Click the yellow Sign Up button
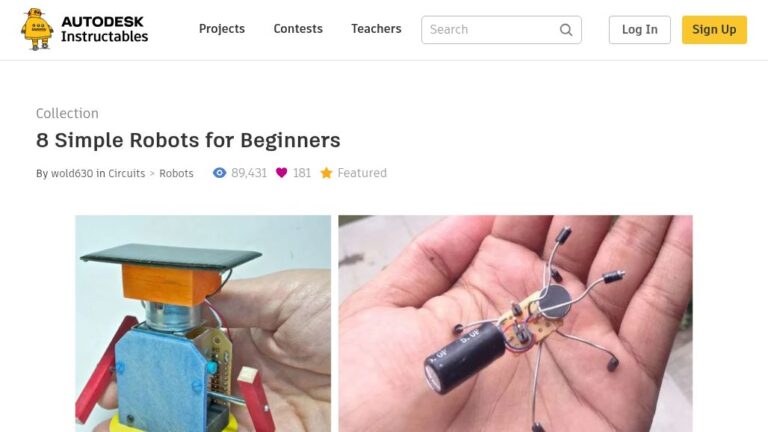Screen dimensions: 768x432 coord(714,30)
